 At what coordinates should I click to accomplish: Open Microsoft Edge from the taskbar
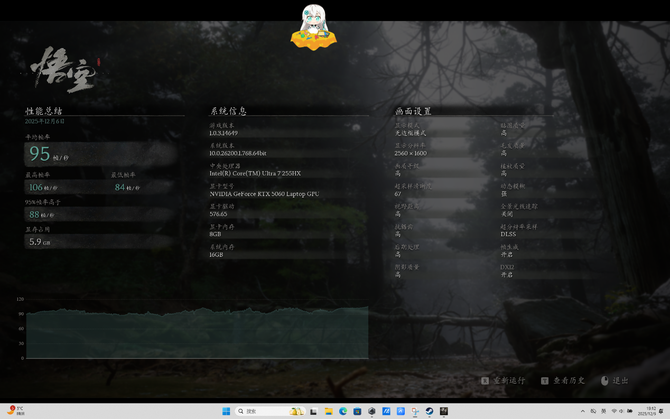342,411
